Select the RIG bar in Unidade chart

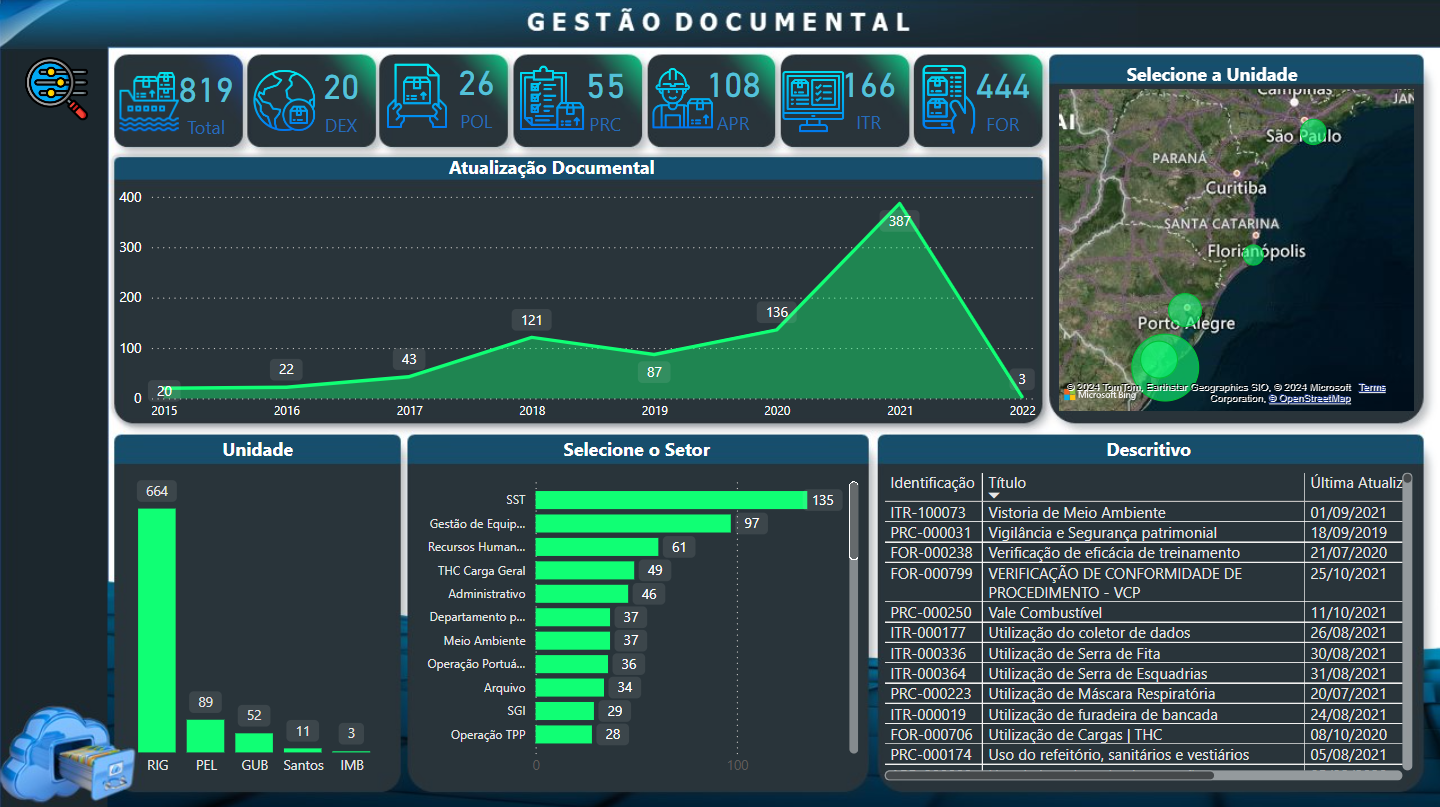pos(157,630)
